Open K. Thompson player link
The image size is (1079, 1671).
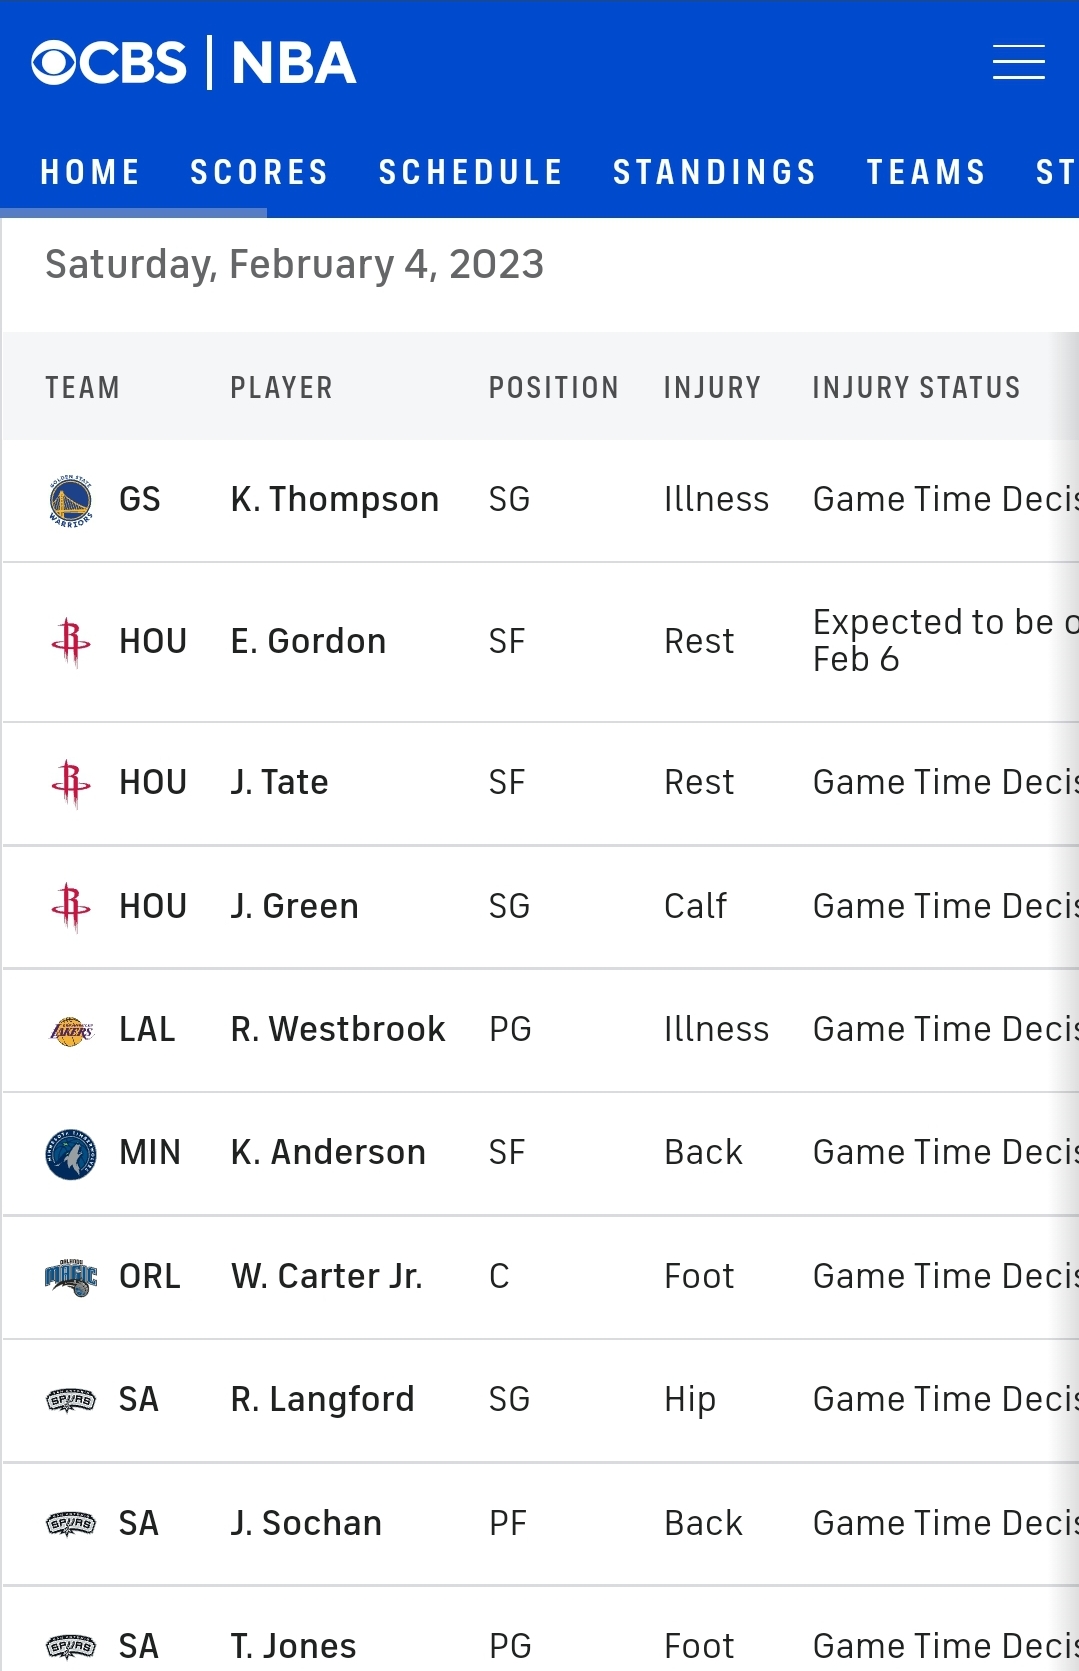pyautogui.click(x=335, y=499)
